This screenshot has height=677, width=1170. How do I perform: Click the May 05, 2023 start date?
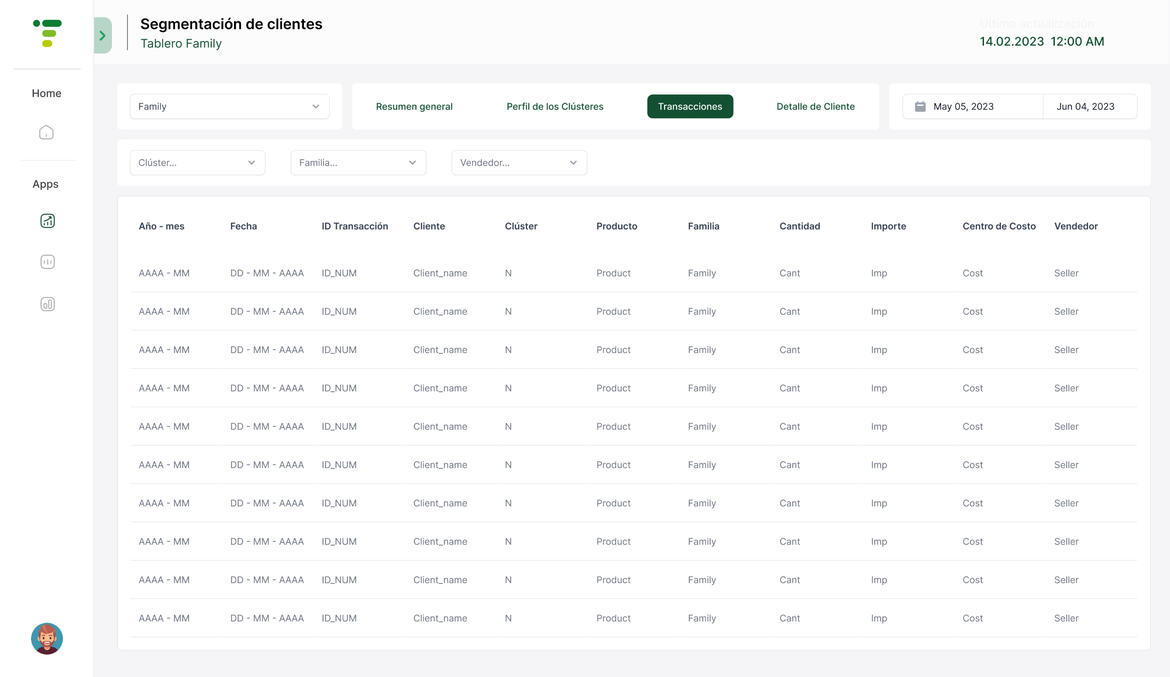pos(963,107)
